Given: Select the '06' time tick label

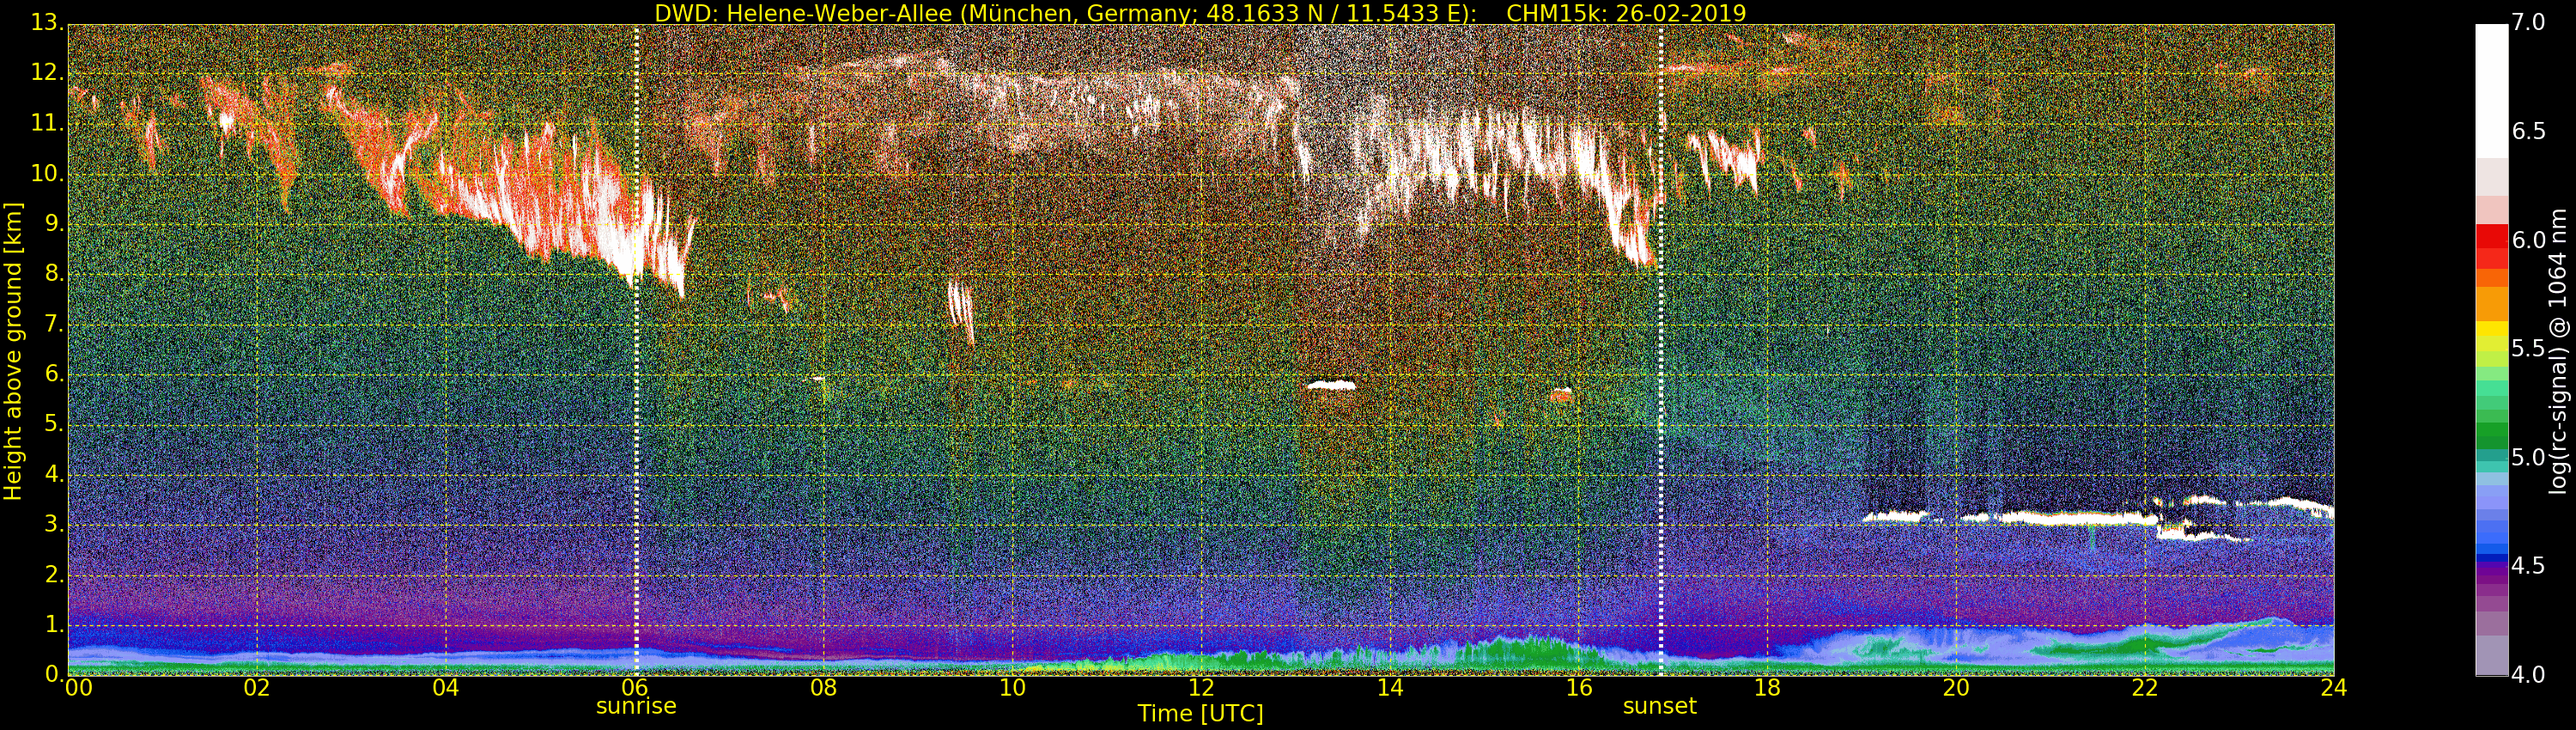Looking at the screenshot, I should tap(635, 687).
